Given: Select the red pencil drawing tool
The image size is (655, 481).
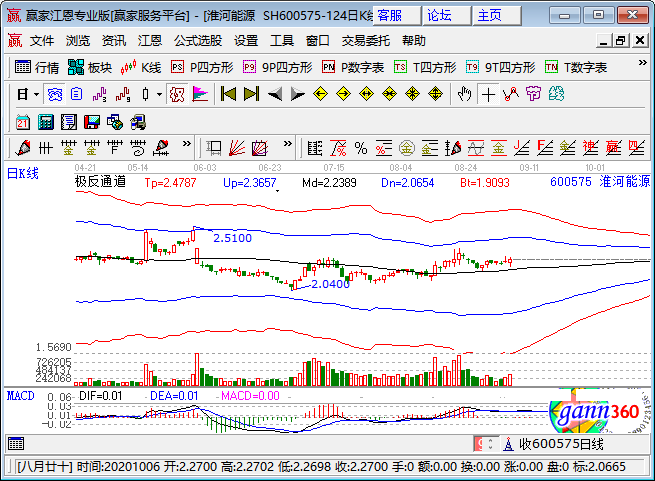Looking at the screenshot, I should (x=23, y=148).
